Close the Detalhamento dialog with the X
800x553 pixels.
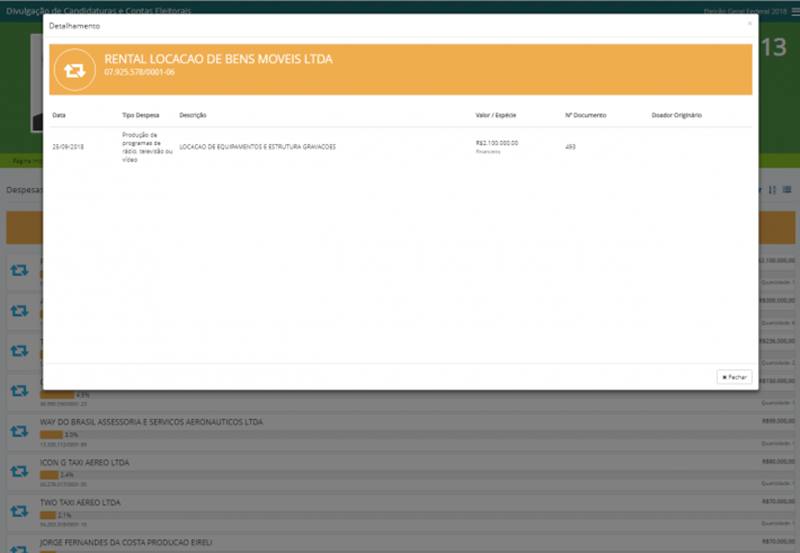pyautogui.click(x=749, y=23)
